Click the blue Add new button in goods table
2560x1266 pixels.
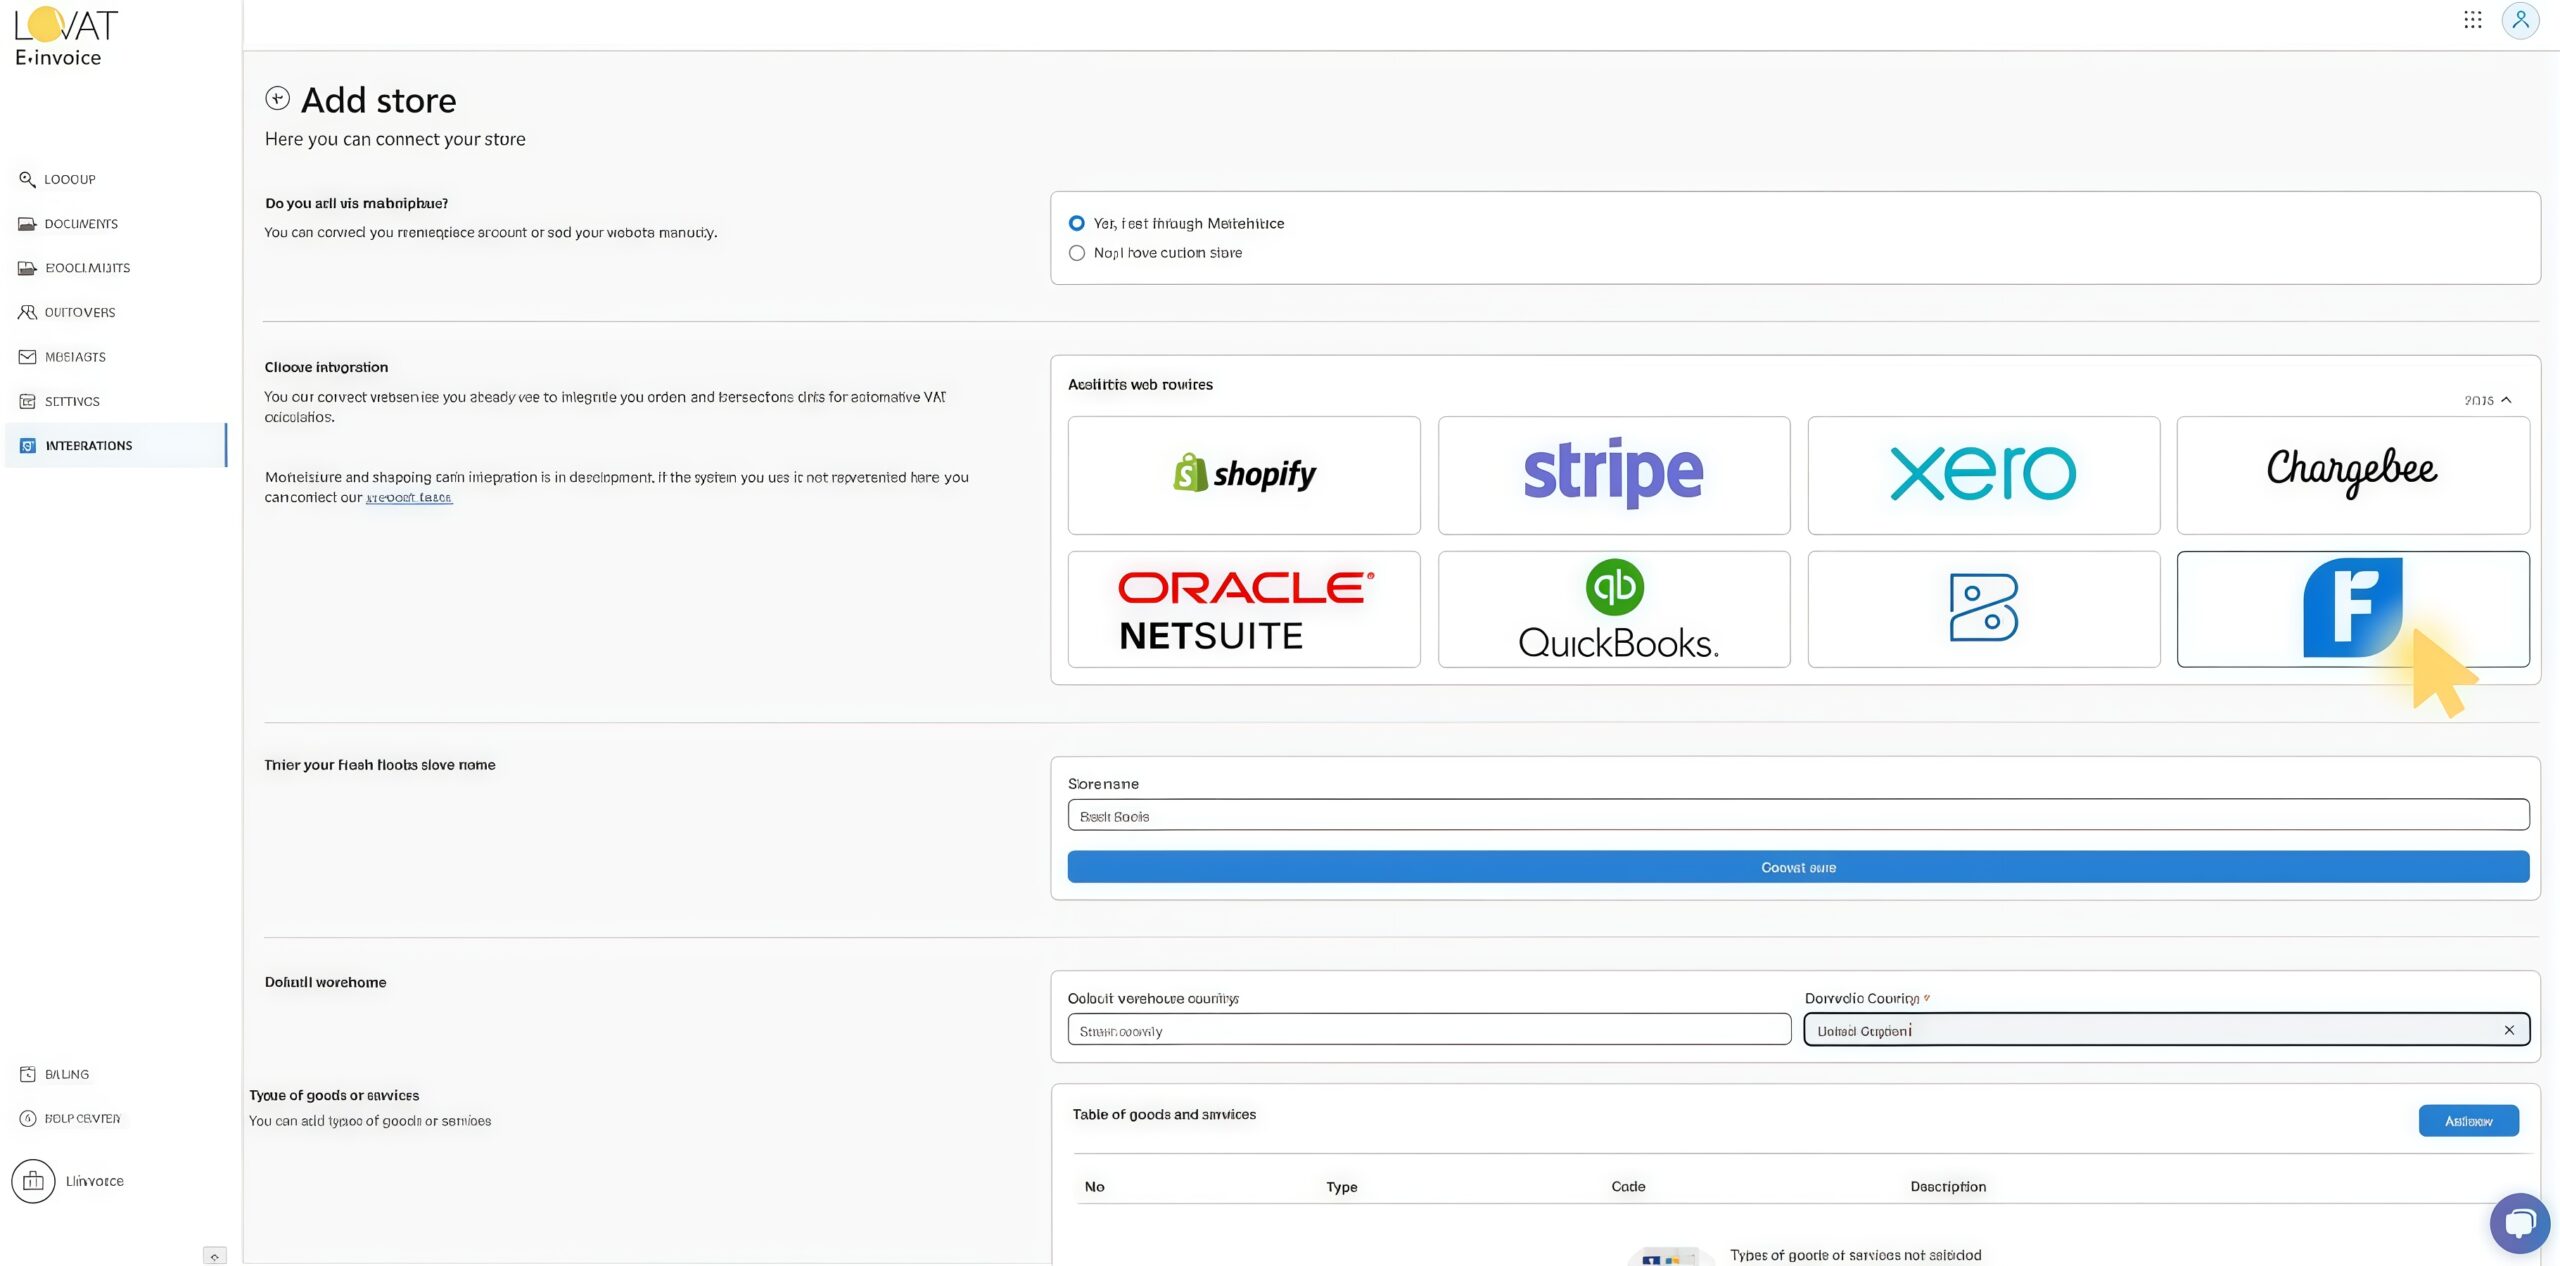(x=2468, y=1121)
